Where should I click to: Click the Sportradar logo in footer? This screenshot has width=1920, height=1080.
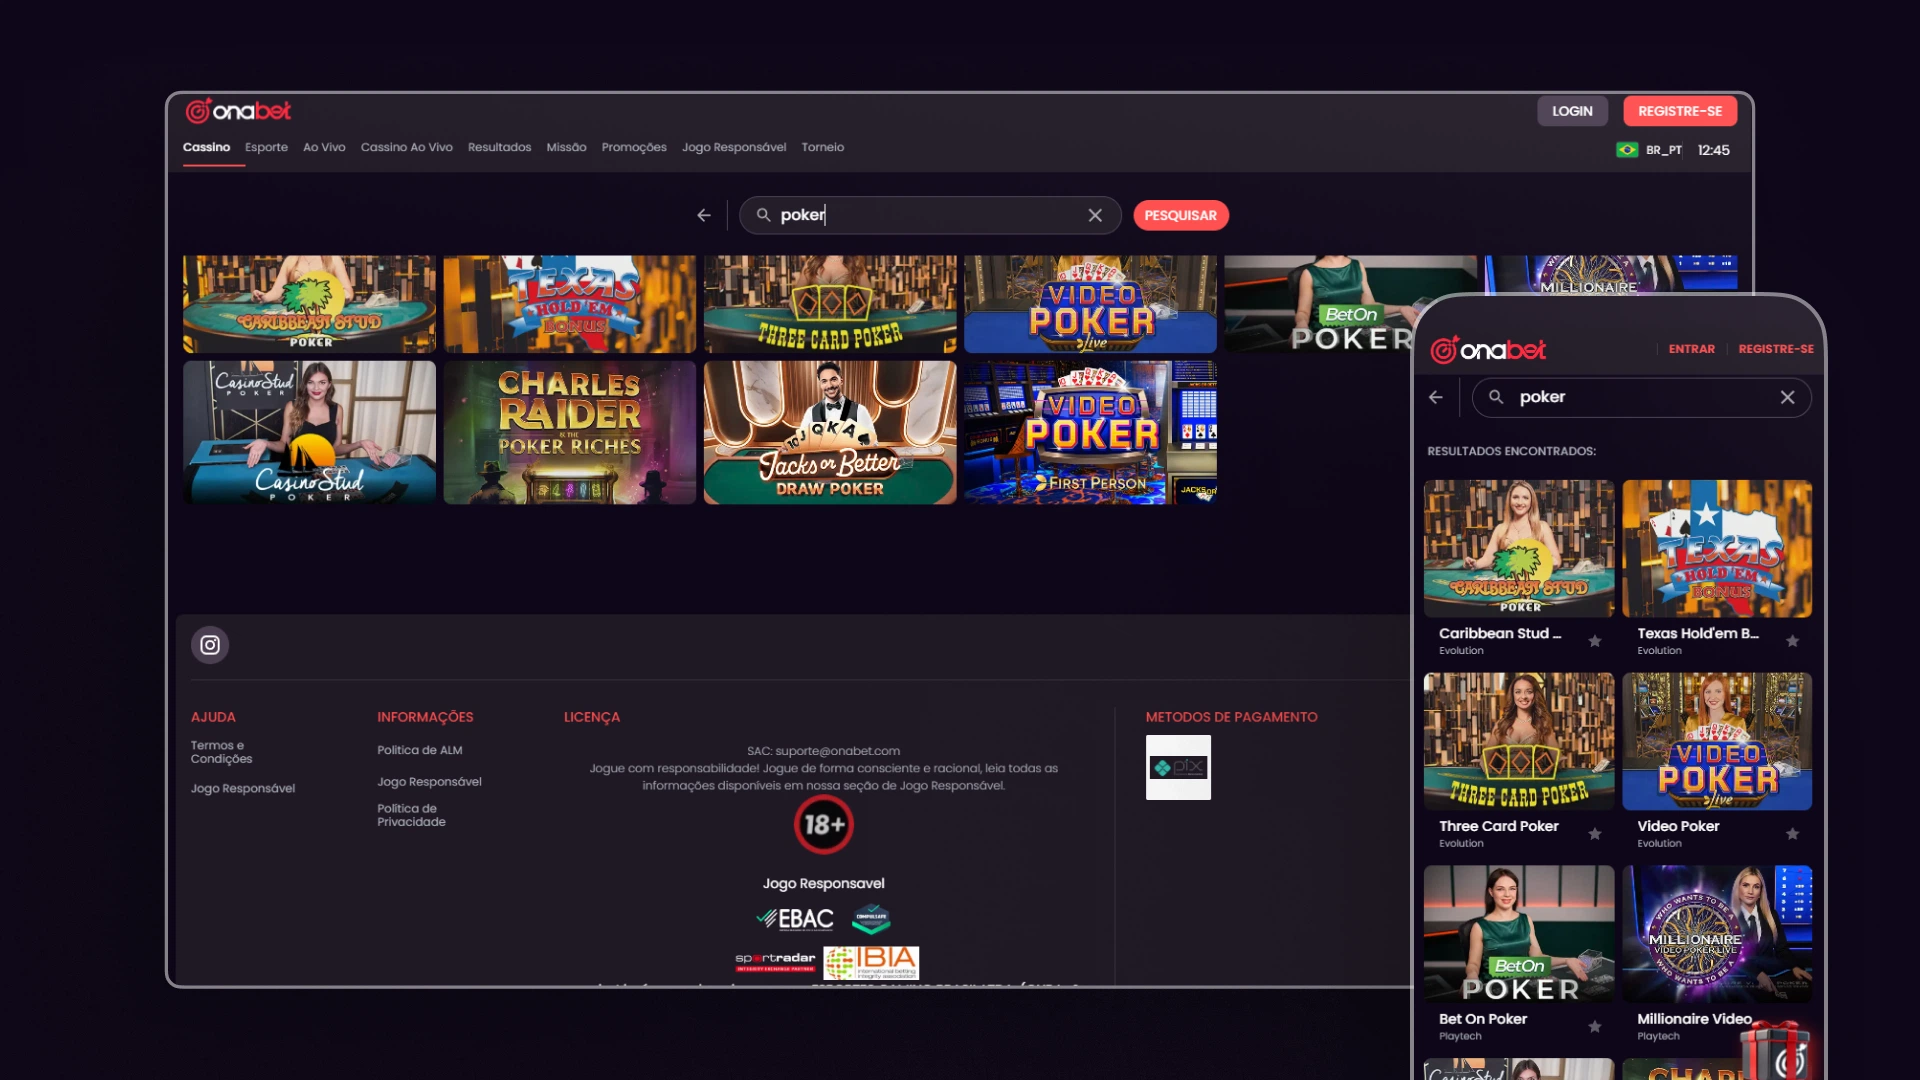tap(775, 961)
